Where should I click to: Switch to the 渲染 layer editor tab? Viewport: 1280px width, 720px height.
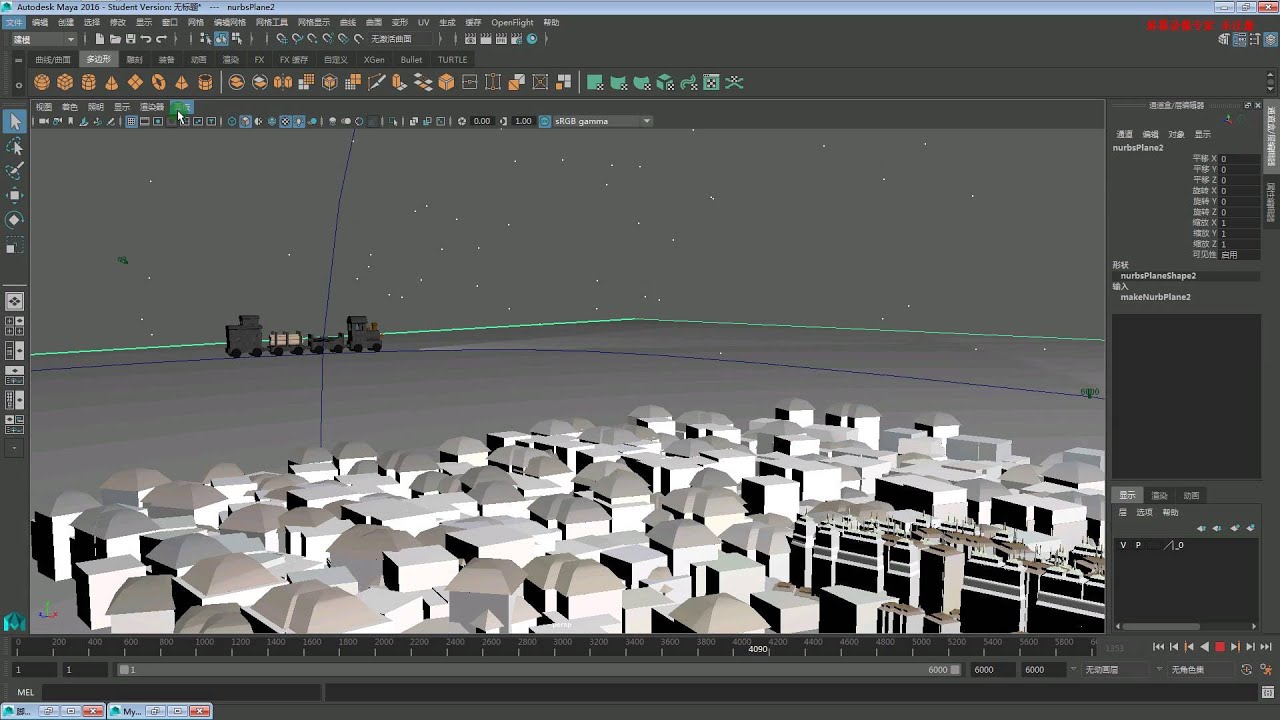tap(1159, 495)
